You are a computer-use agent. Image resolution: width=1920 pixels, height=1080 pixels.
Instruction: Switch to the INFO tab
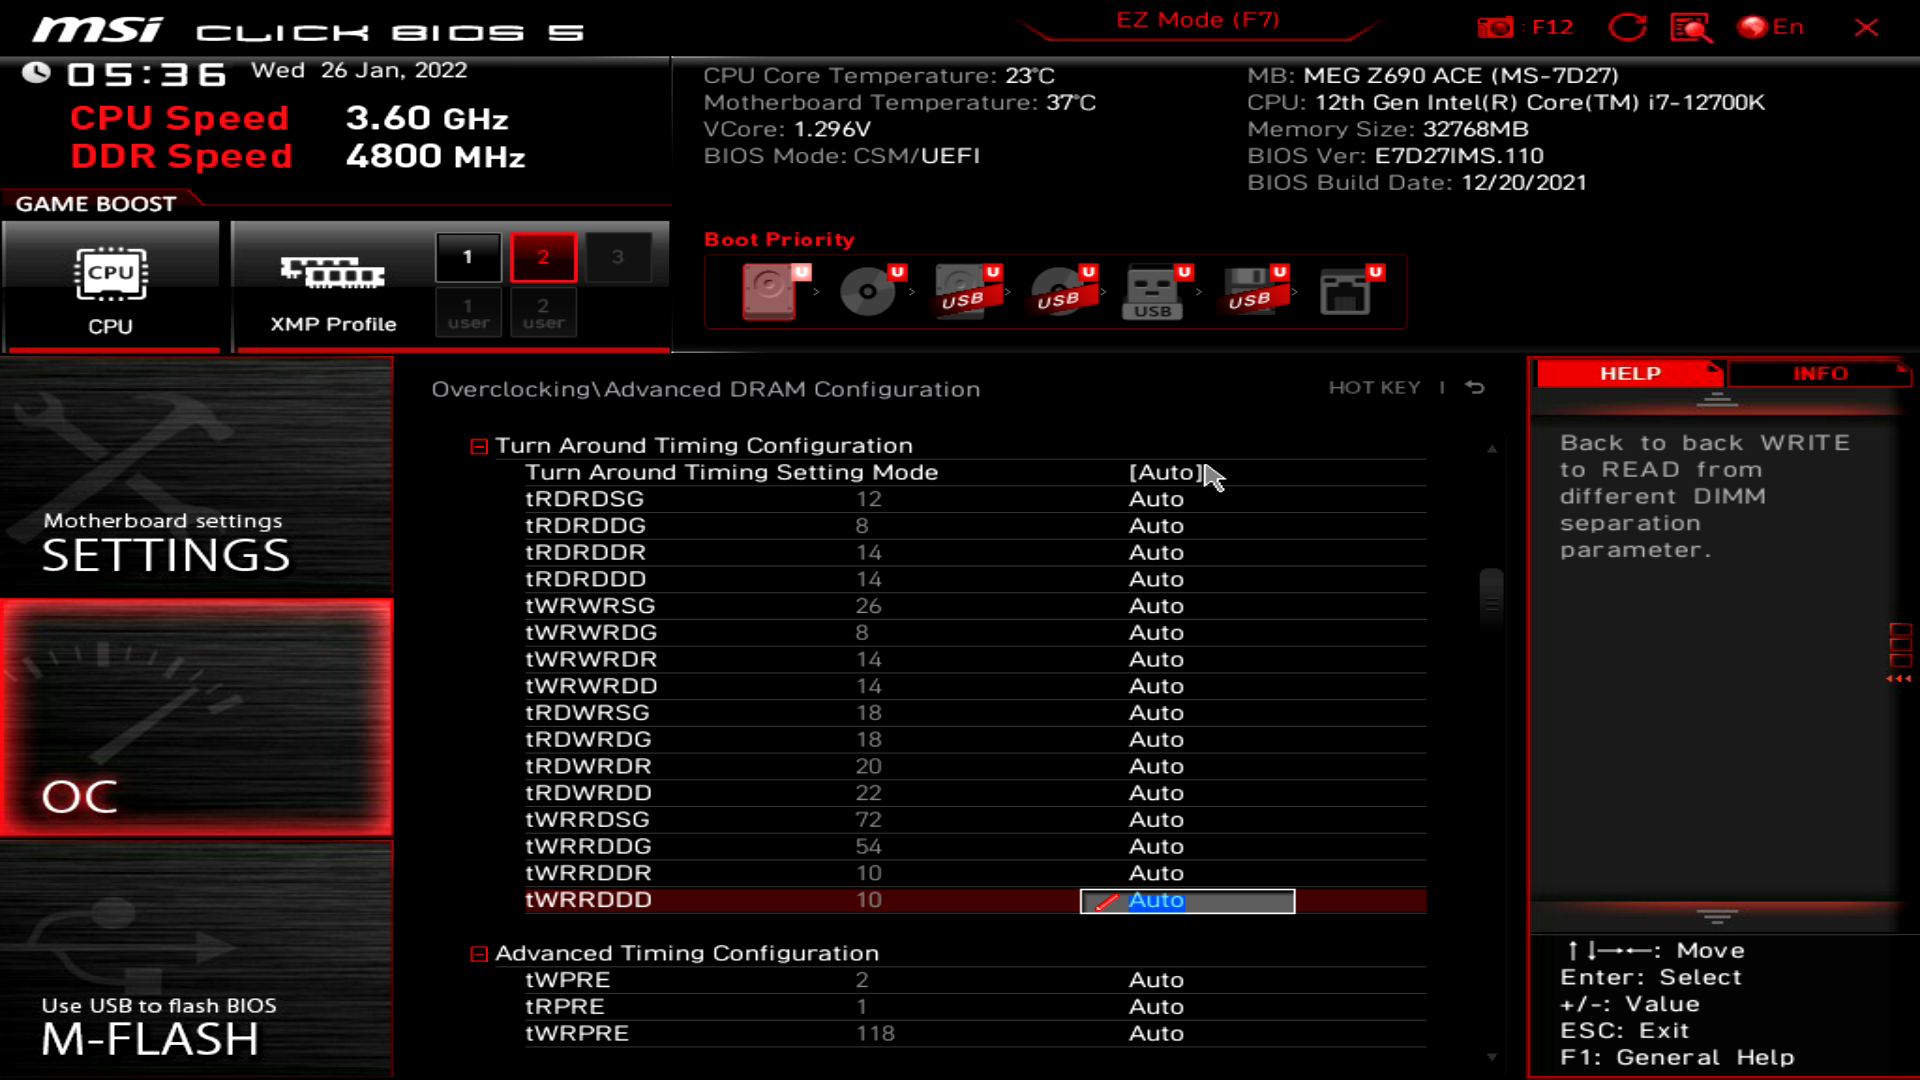pyautogui.click(x=1820, y=373)
